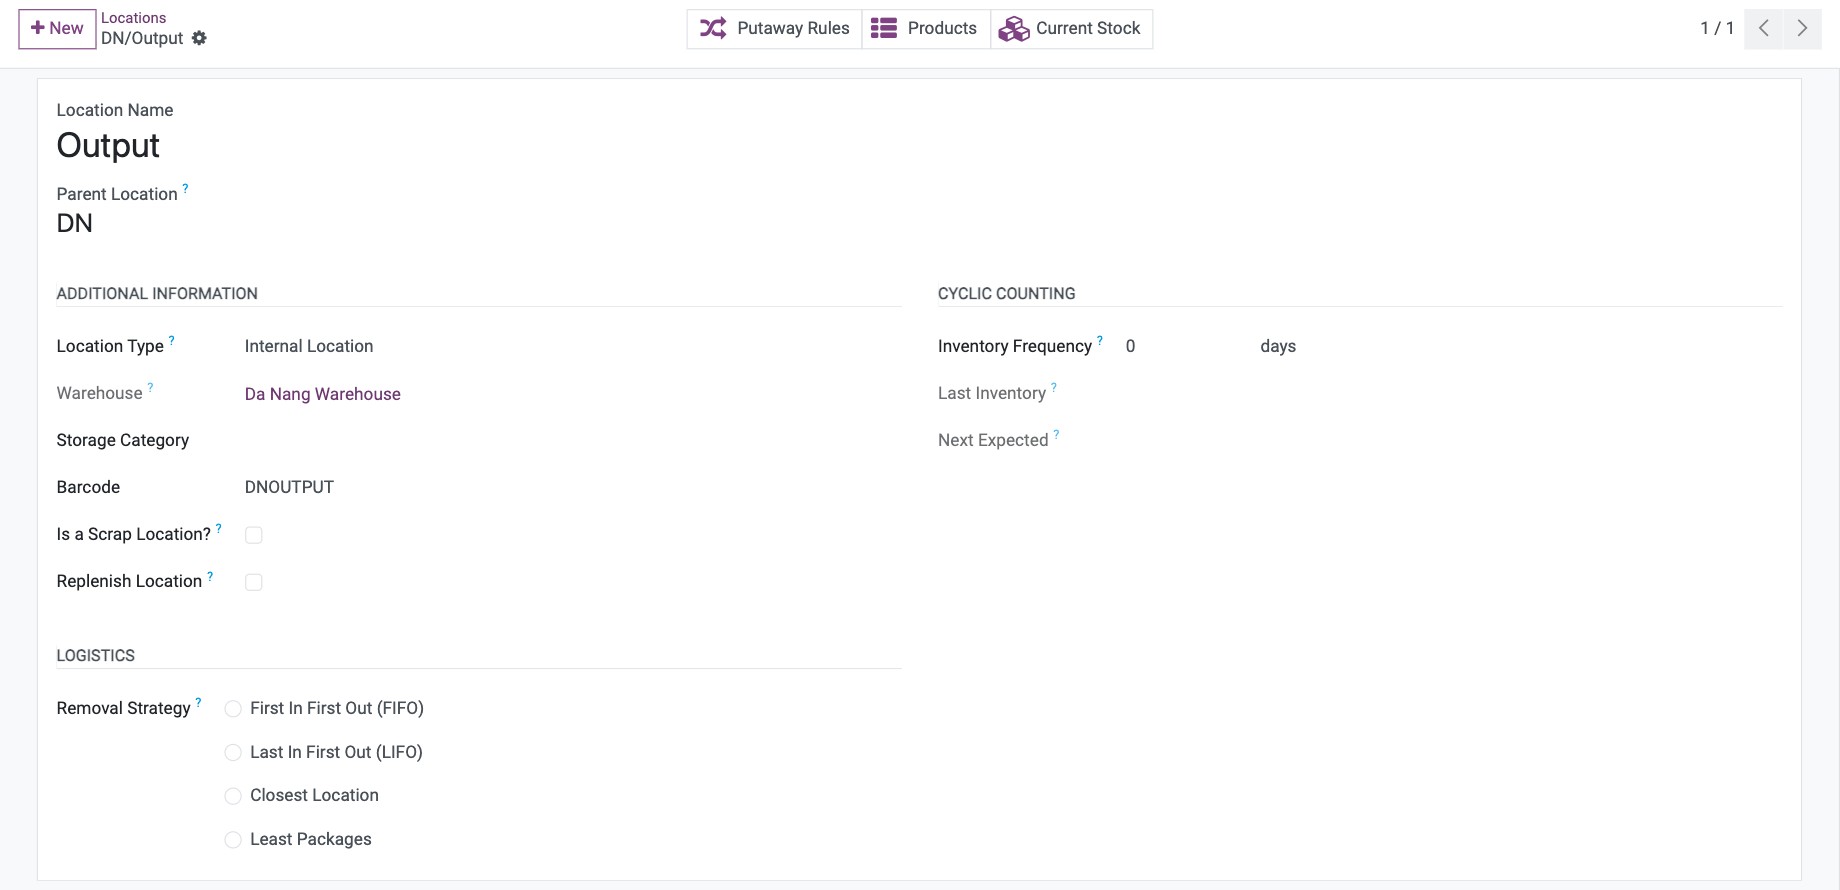
Task: Show help tooltip for Removal Strategy
Action: 198,702
